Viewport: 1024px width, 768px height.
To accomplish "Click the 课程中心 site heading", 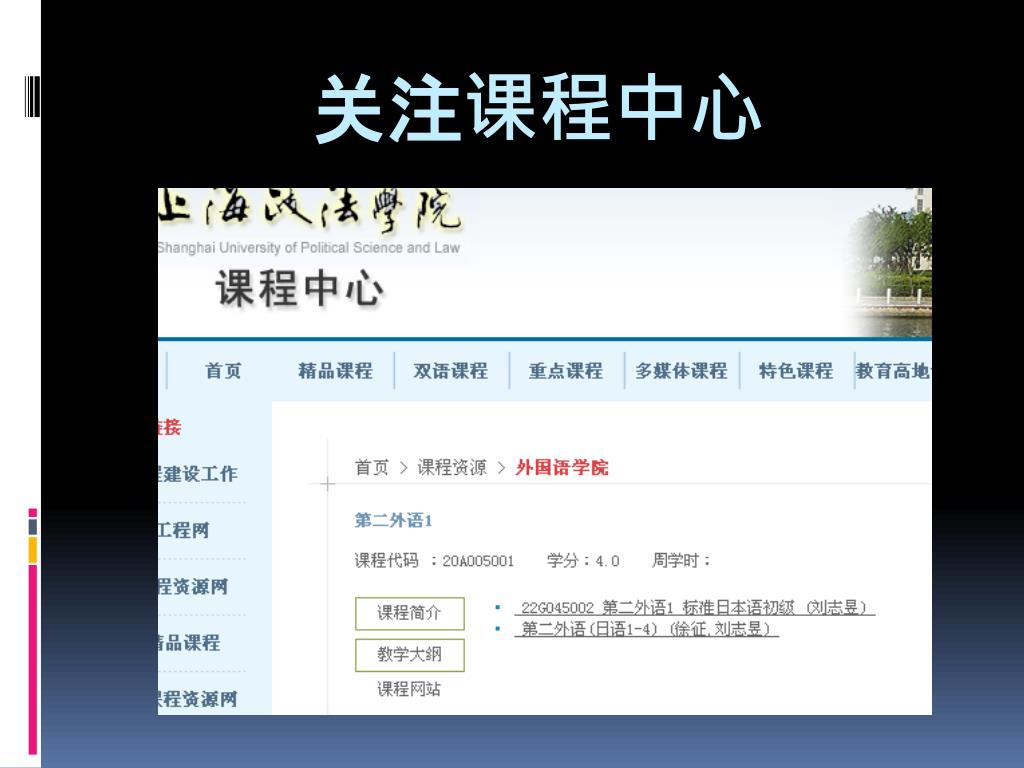I will (x=299, y=289).
